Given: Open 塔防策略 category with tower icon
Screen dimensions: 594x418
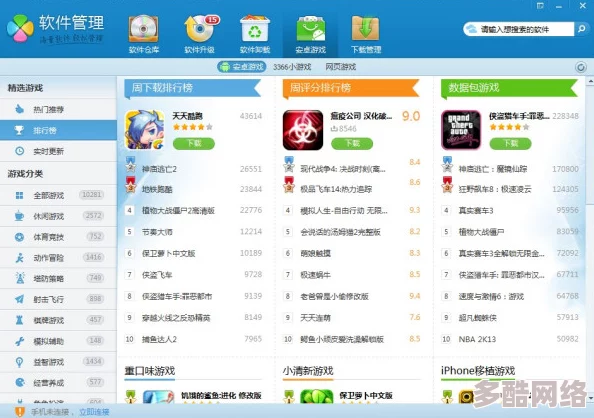Looking at the screenshot, I should (x=58, y=279).
